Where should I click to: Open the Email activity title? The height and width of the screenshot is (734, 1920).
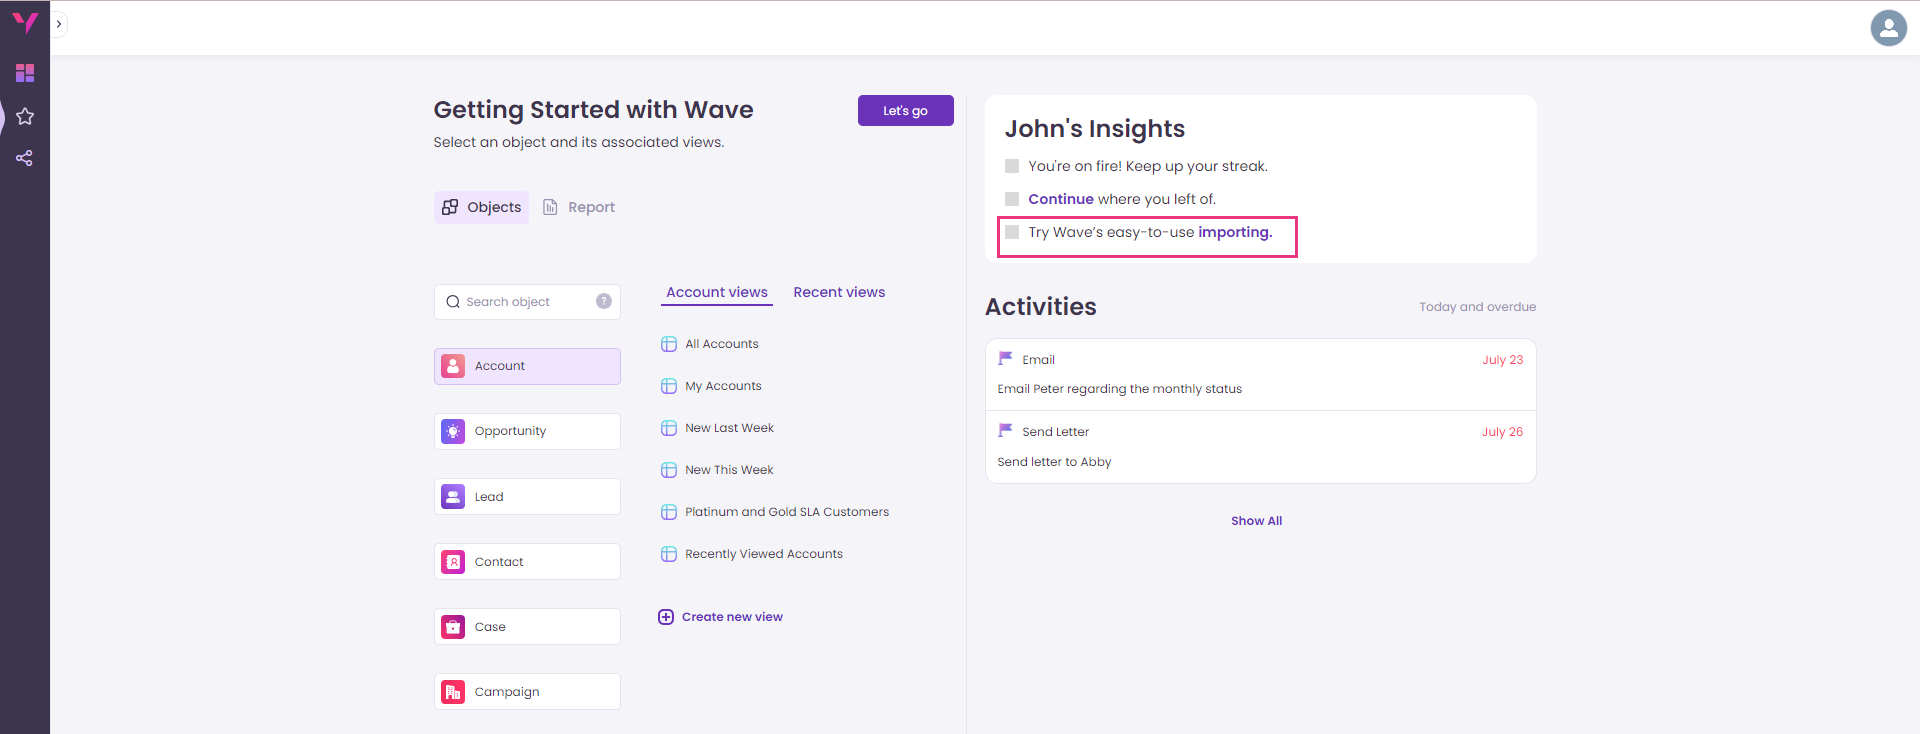[x=1038, y=360]
